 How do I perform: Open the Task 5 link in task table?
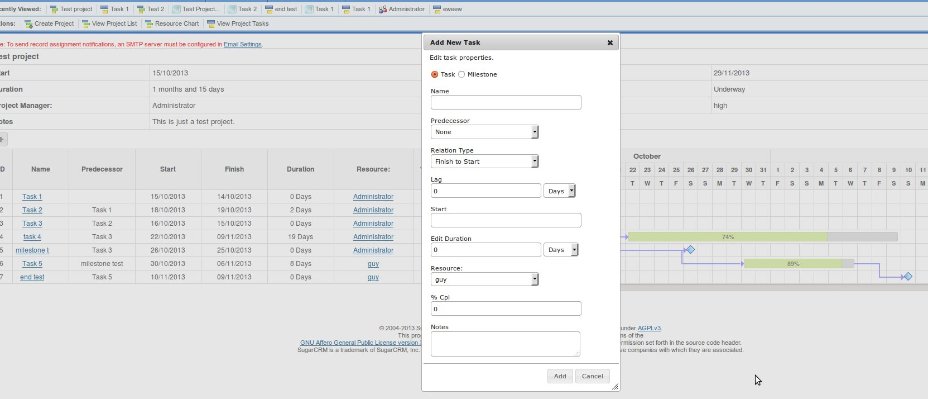[32, 264]
